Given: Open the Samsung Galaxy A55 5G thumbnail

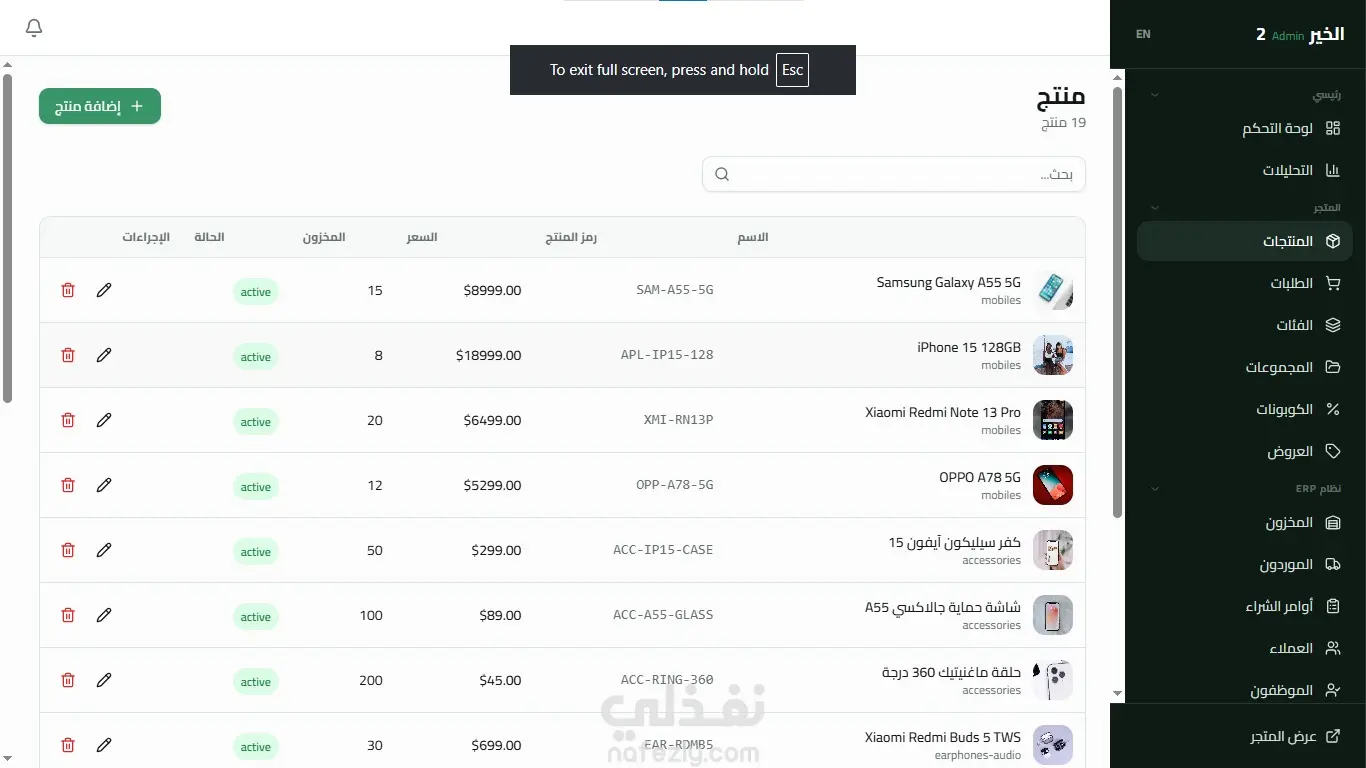Looking at the screenshot, I should pyautogui.click(x=1053, y=290).
